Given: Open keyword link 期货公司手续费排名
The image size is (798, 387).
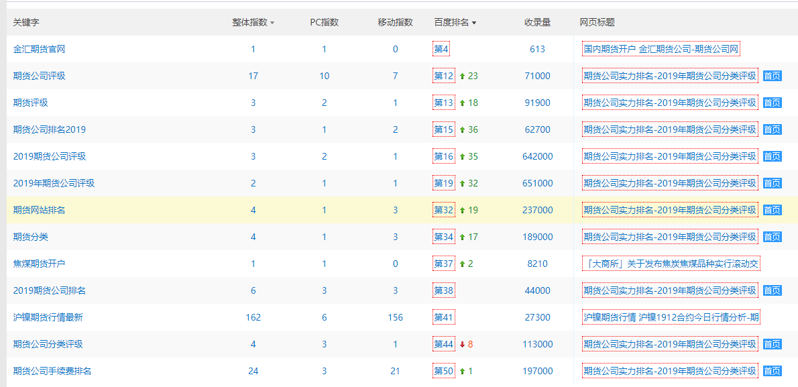Looking at the screenshot, I should coord(52,371).
